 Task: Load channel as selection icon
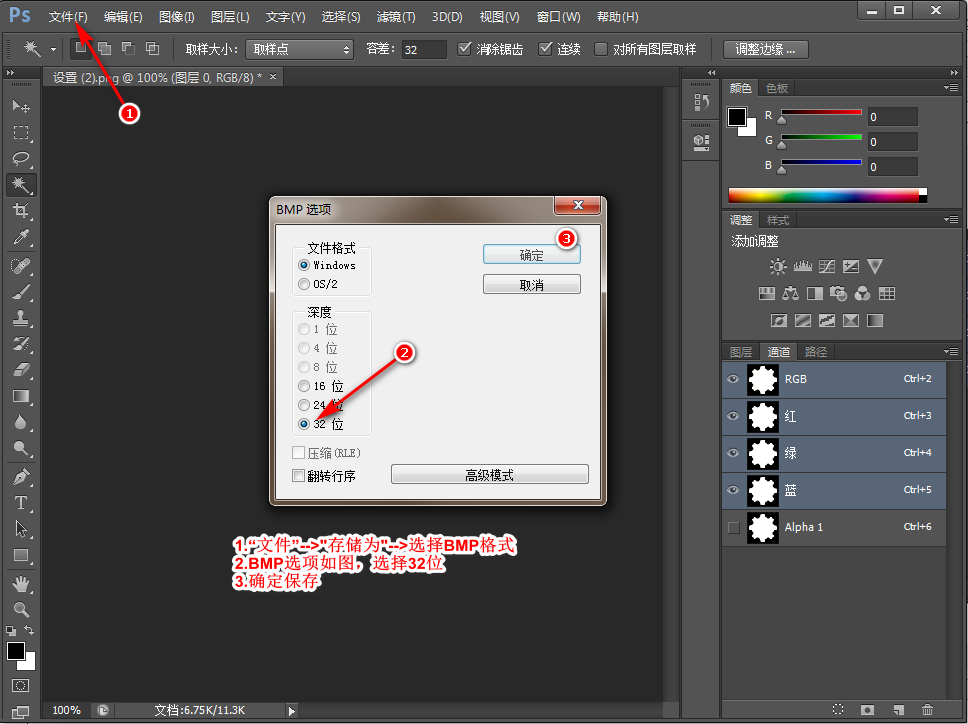pyautogui.click(x=838, y=710)
